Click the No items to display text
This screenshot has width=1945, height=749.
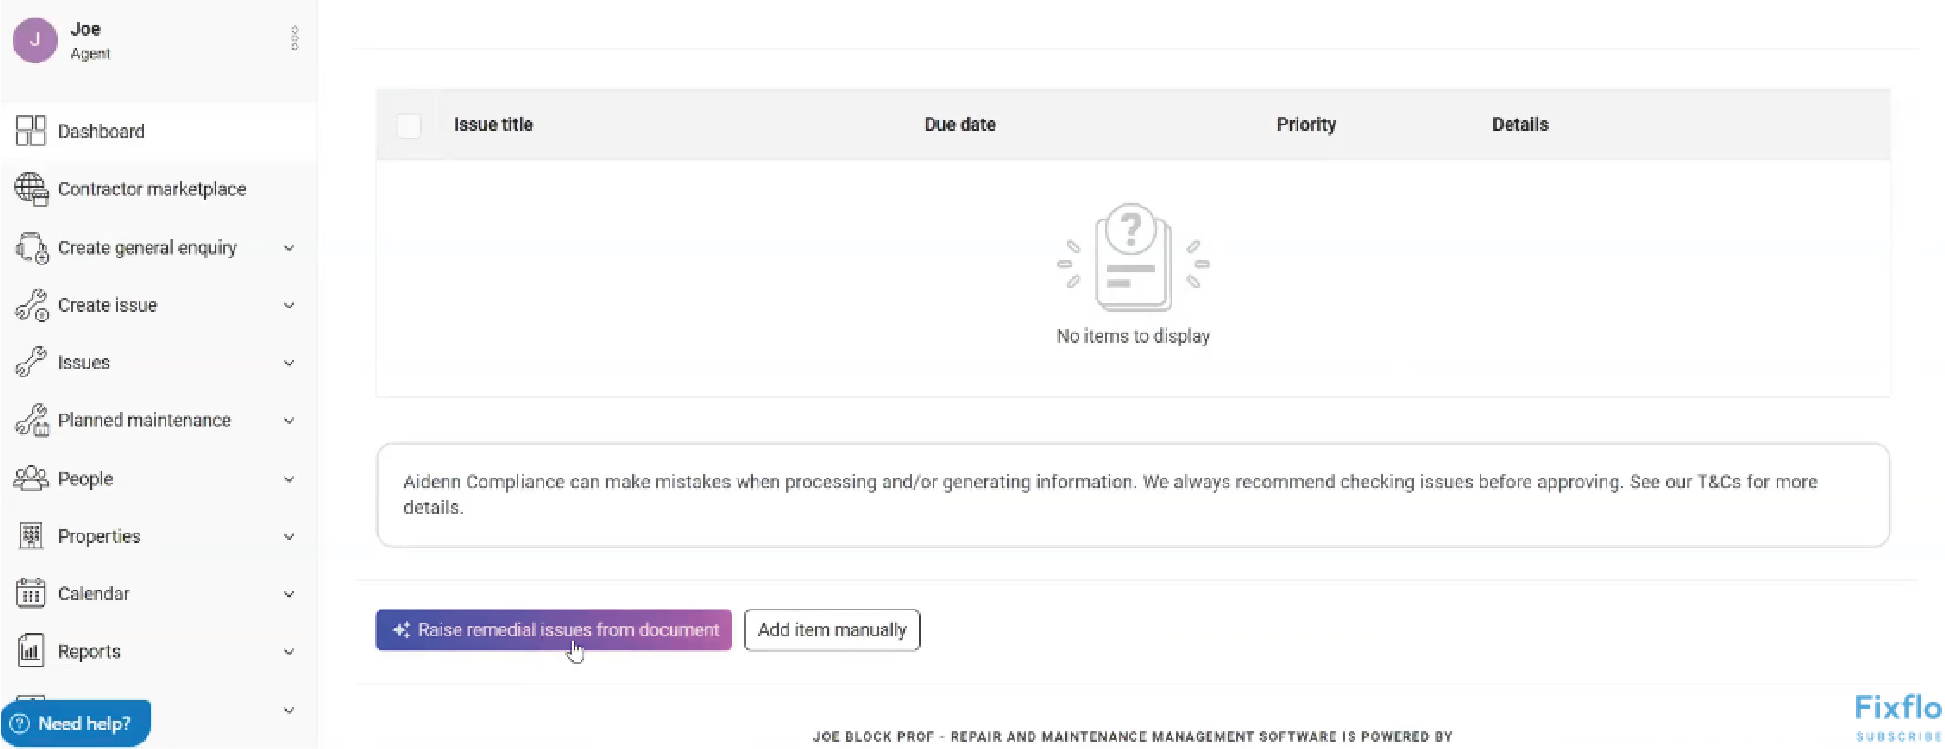(1133, 336)
